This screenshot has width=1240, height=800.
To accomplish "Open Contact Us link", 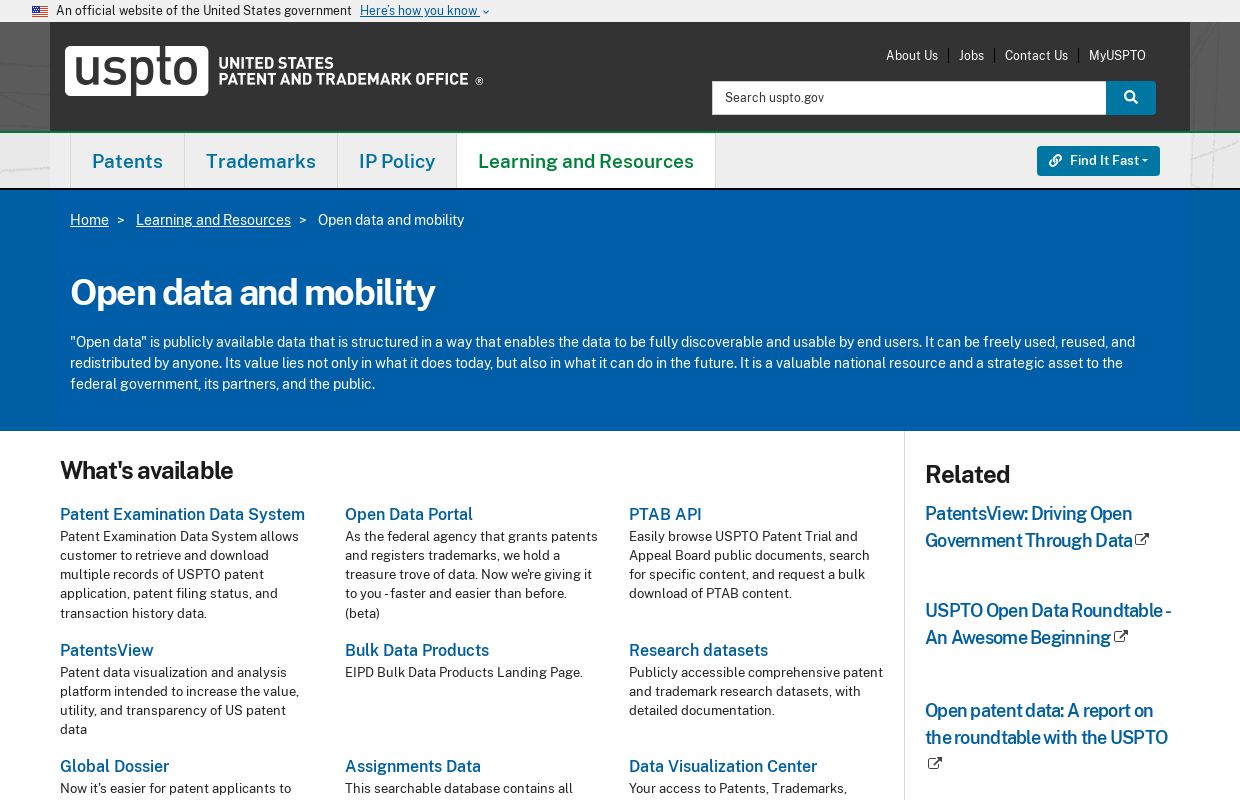I will click(1036, 56).
